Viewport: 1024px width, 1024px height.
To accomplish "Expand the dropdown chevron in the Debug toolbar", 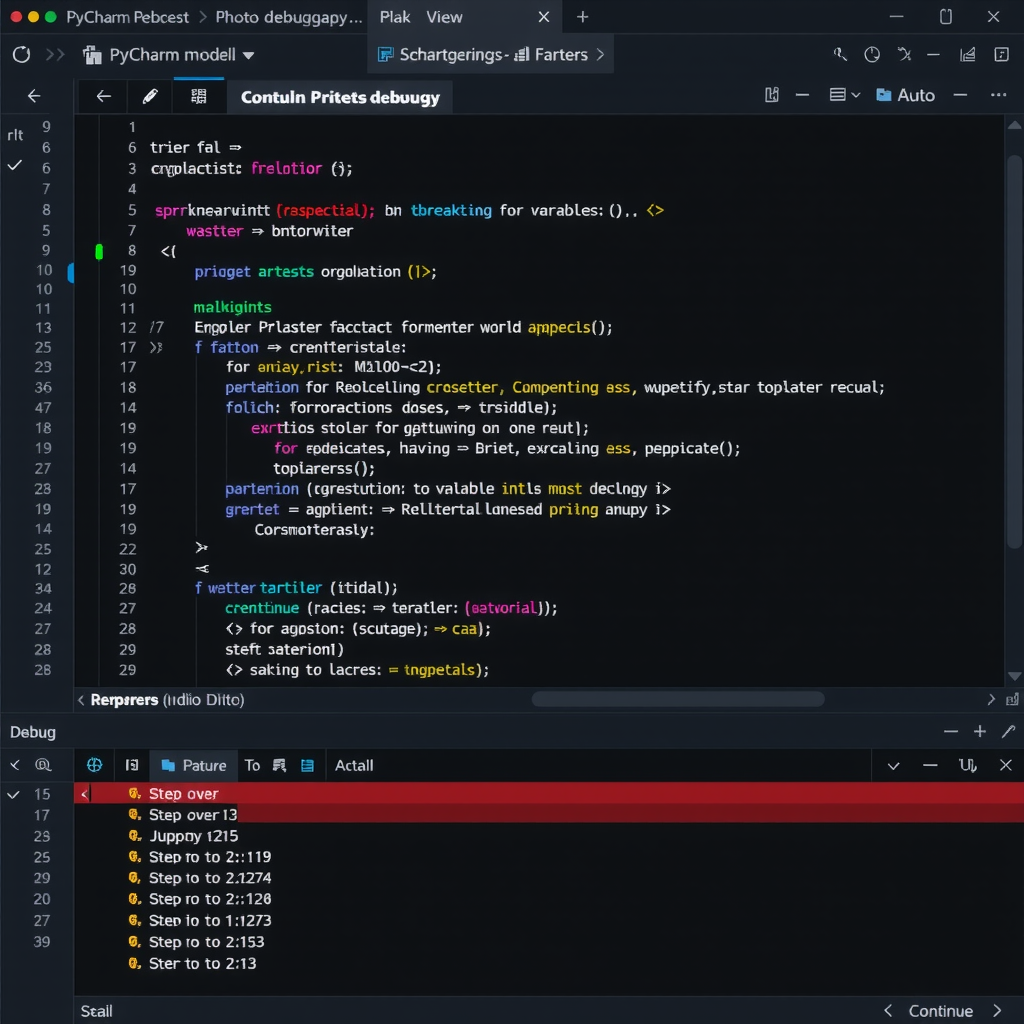I will click(x=892, y=764).
